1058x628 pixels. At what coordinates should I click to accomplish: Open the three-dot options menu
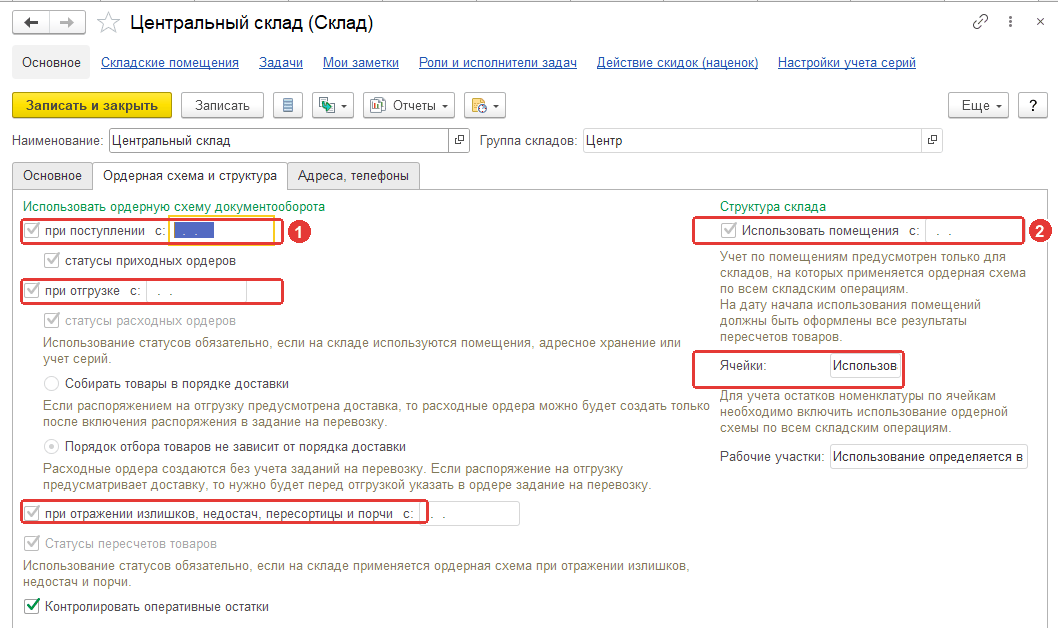pyautogui.click(x=1010, y=22)
